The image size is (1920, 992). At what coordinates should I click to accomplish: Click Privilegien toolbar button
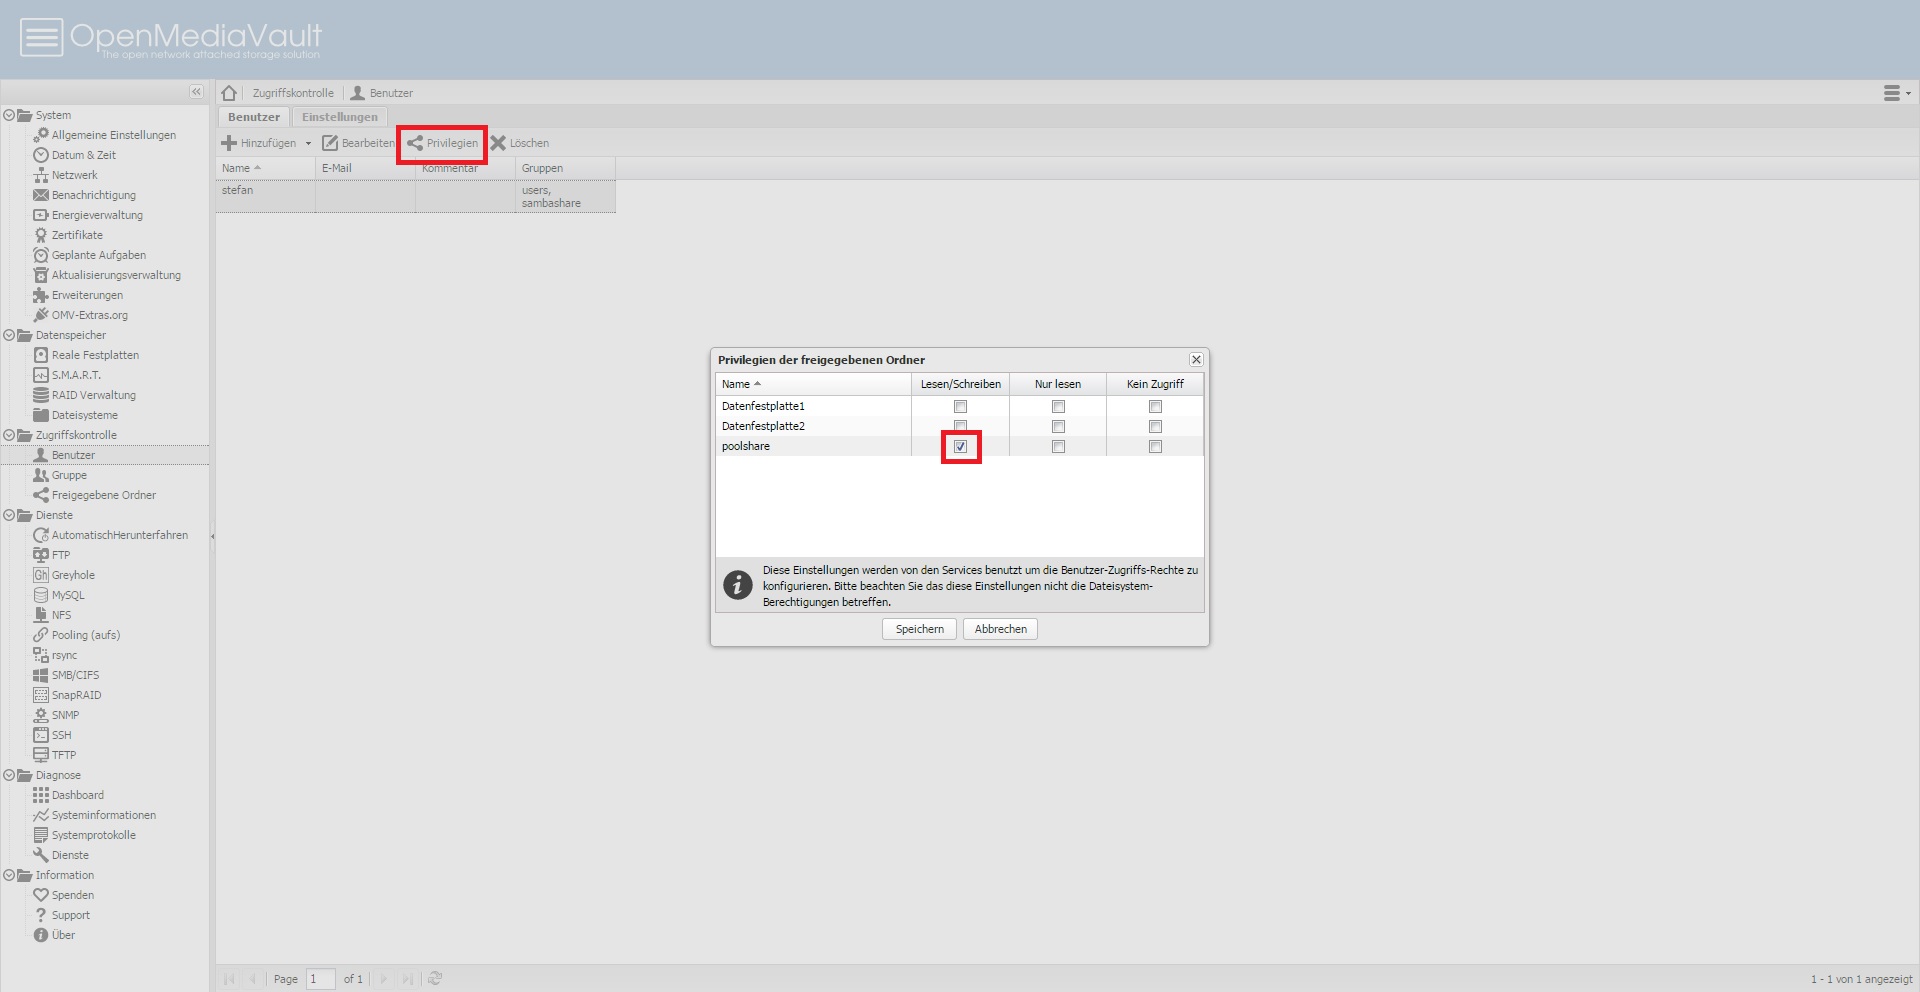tap(442, 143)
